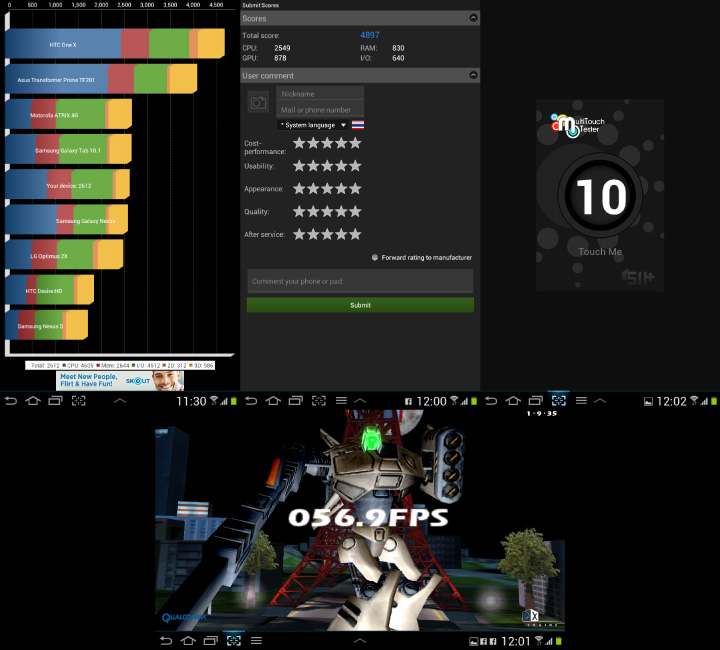Tap the Nickname input field
Screen dimensions: 720x650
[x=320, y=94]
